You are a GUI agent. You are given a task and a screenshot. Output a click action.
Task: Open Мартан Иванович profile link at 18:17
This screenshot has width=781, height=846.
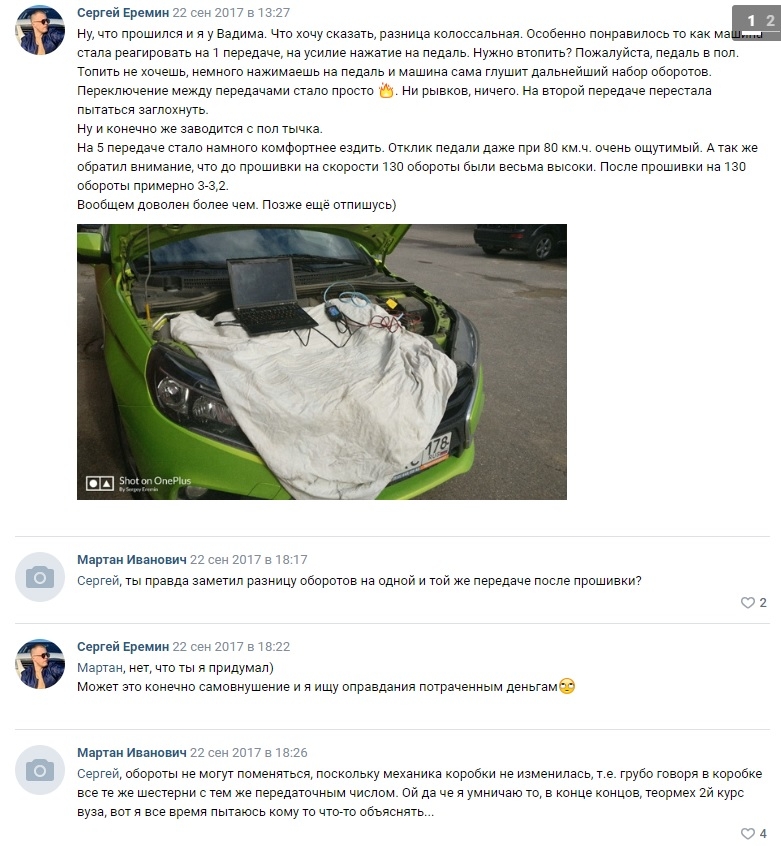(x=132, y=560)
